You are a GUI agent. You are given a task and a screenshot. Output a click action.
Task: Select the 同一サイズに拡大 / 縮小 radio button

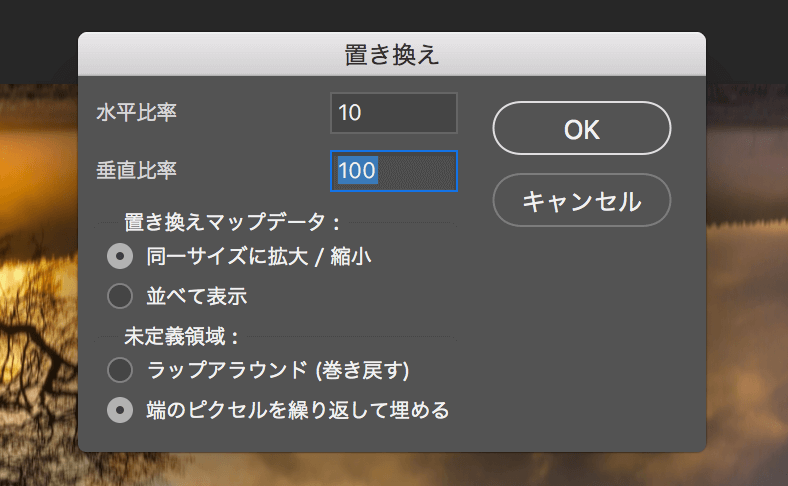click(x=120, y=256)
